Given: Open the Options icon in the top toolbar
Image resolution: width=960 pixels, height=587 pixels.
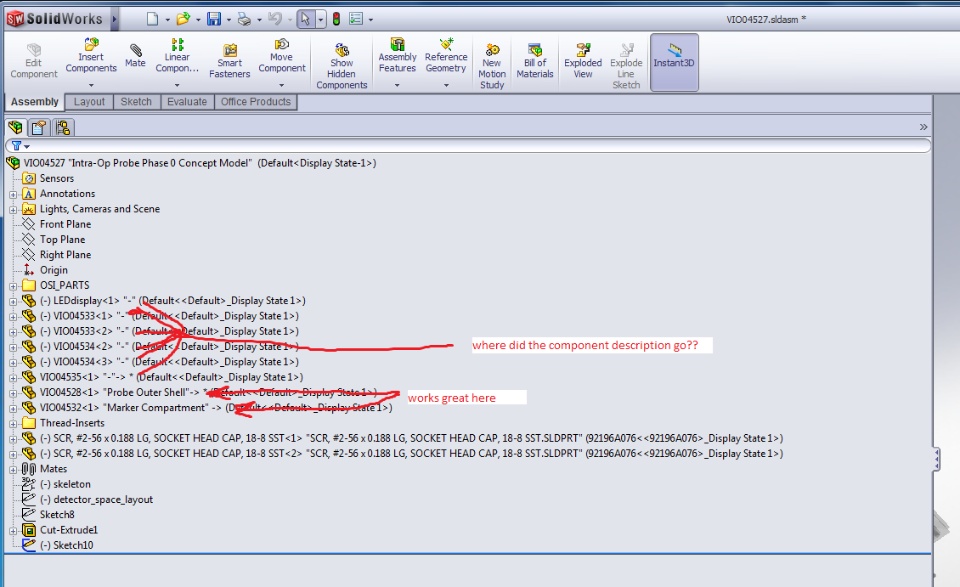Looking at the screenshot, I should 356,19.
